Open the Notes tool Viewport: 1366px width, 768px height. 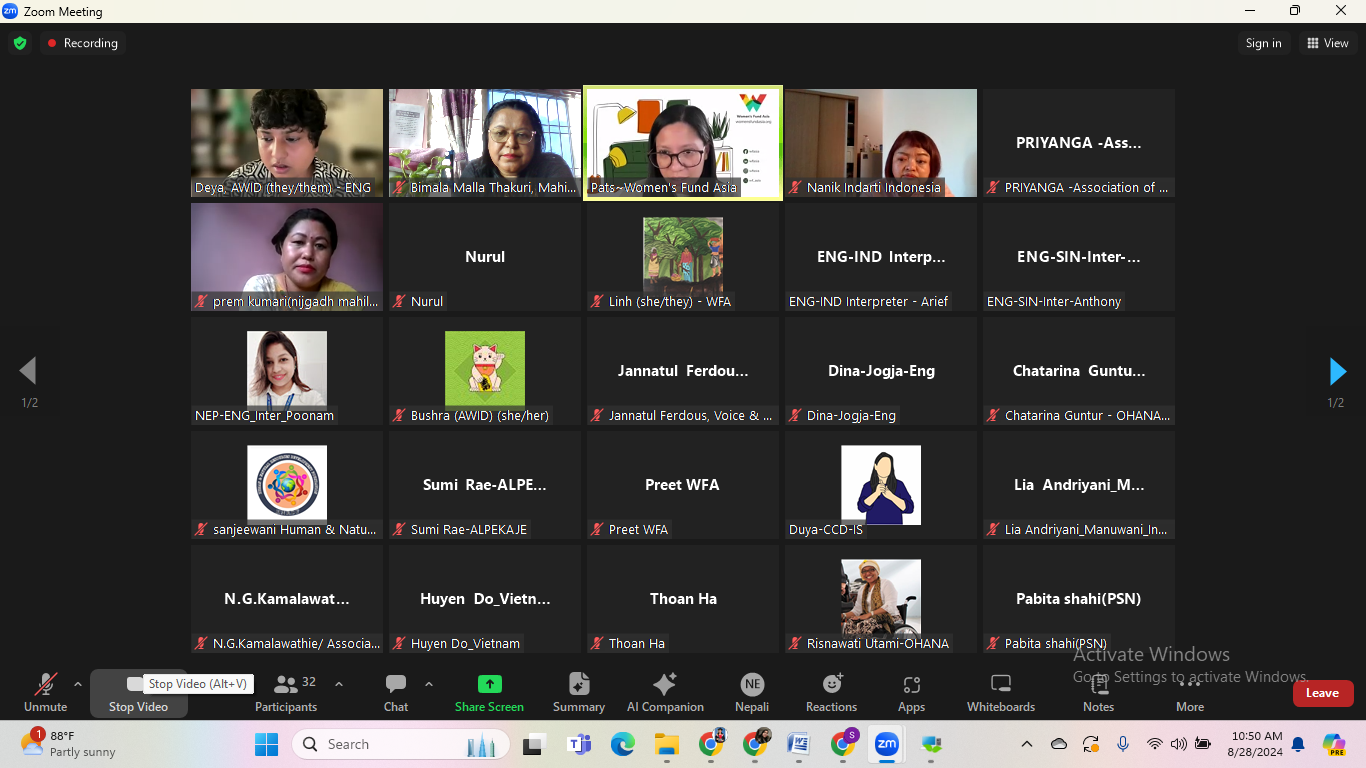pyautogui.click(x=1098, y=692)
